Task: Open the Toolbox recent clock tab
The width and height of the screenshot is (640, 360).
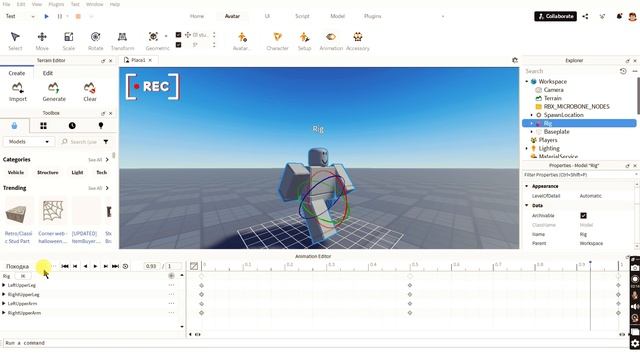Action: (72, 126)
